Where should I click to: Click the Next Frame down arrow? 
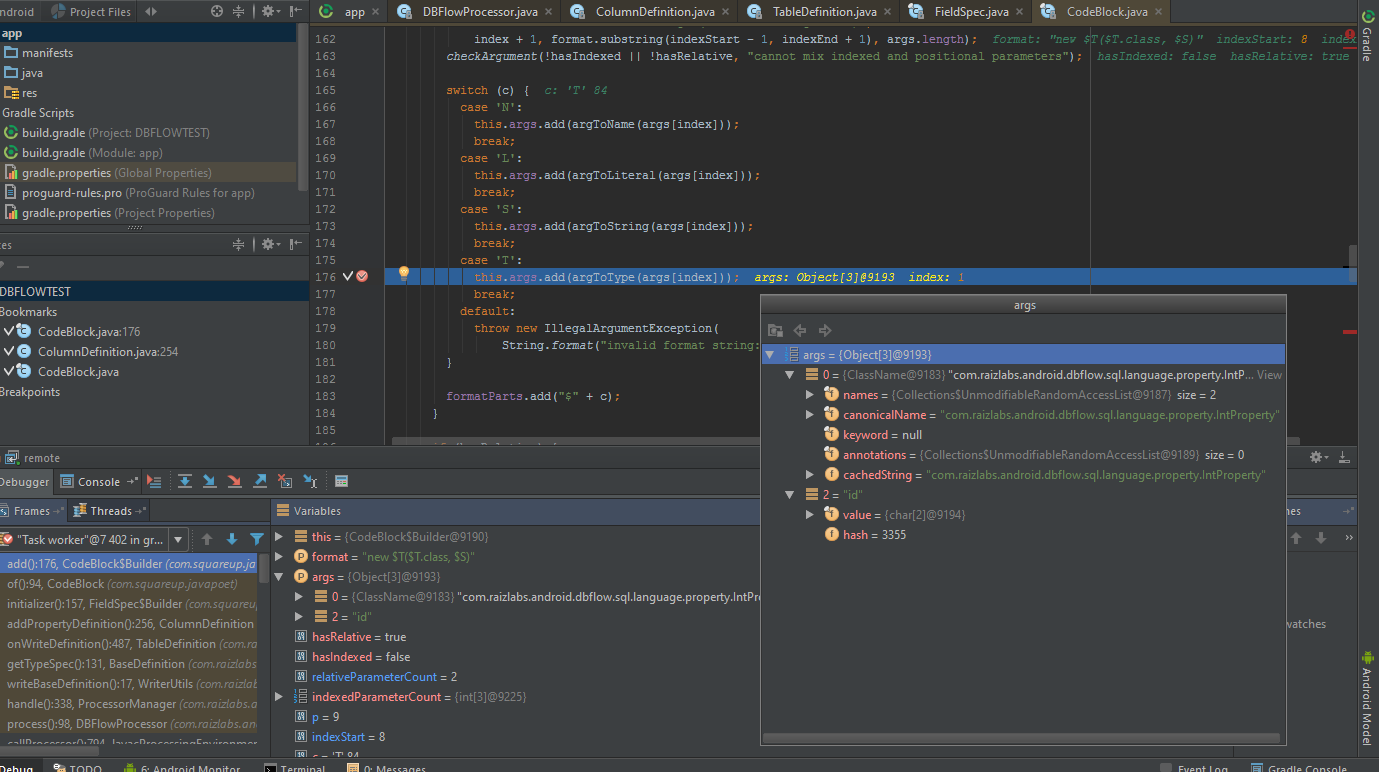[x=232, y=539]
